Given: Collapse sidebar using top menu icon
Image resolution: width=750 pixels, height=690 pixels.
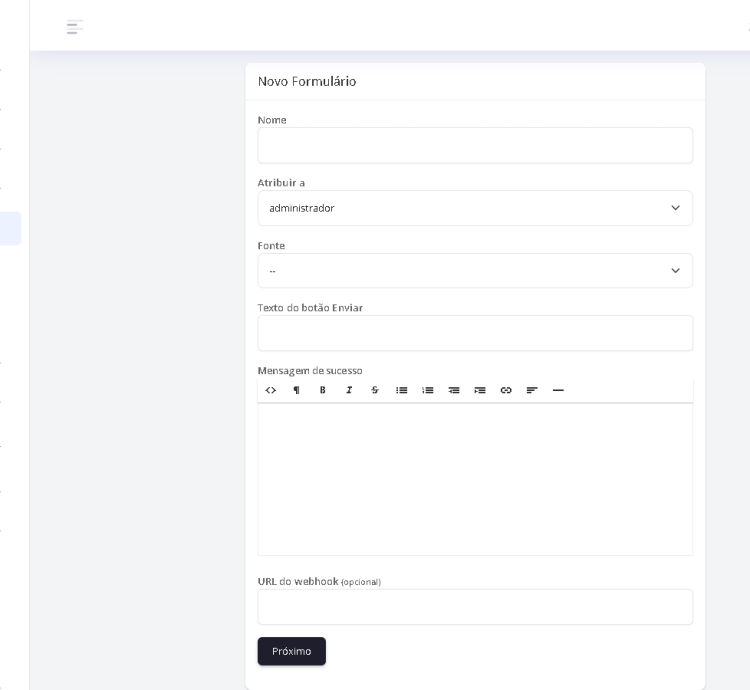Looking at the screenshot, I should pyautogui.click(x=75, y=27).
